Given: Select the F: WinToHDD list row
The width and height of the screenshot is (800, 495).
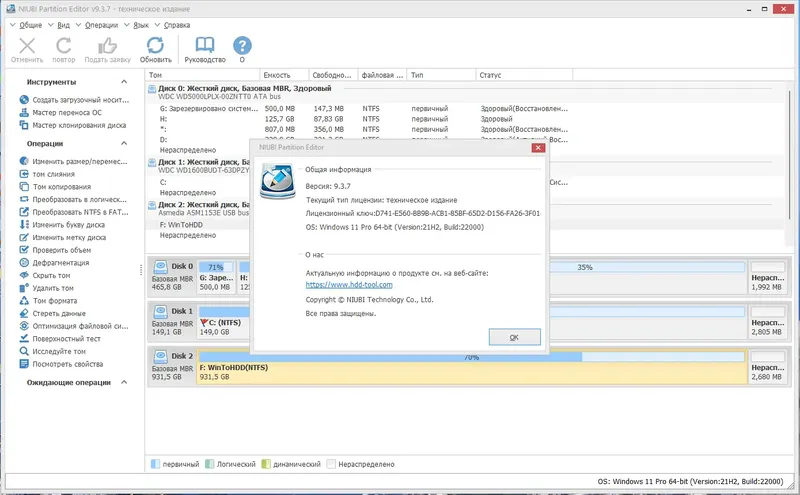Looking at the screenshot, I should [x=198, y=225].
